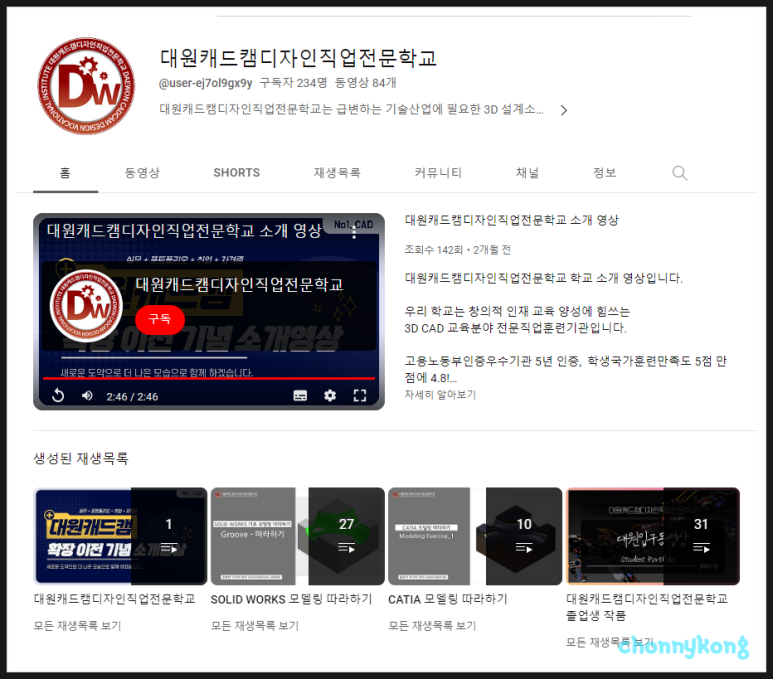Go to the 재생목록 tab

(x=337, y=173)
